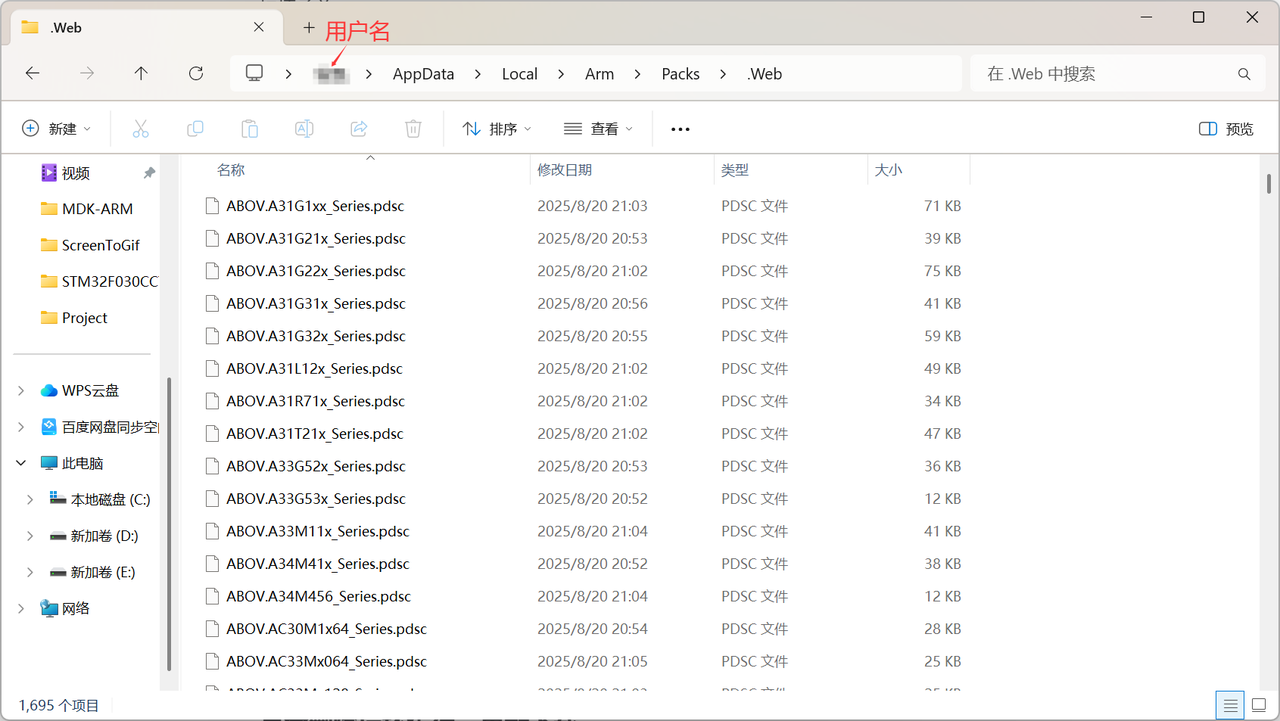Click the file list vertical scrollbar
The height and width of the screenshot is (721, 1280).
[x=1268, y=184]
